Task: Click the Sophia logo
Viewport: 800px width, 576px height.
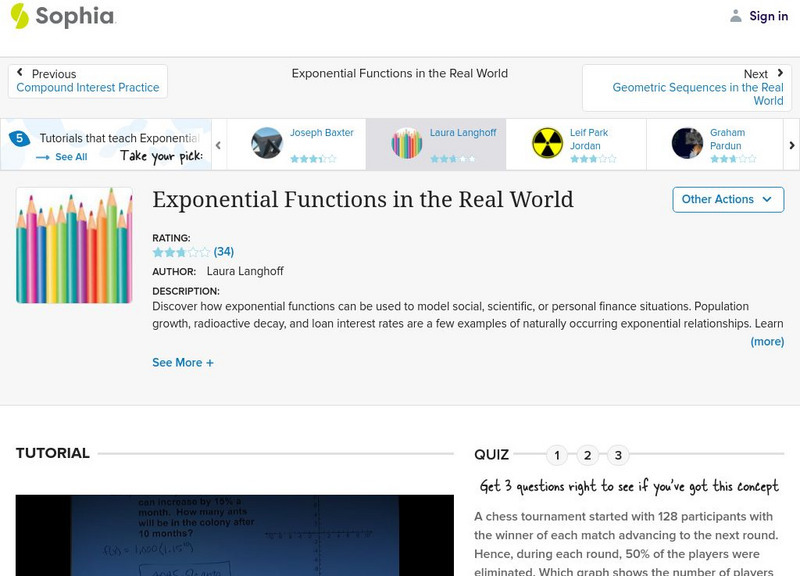Action: [60, 16]
